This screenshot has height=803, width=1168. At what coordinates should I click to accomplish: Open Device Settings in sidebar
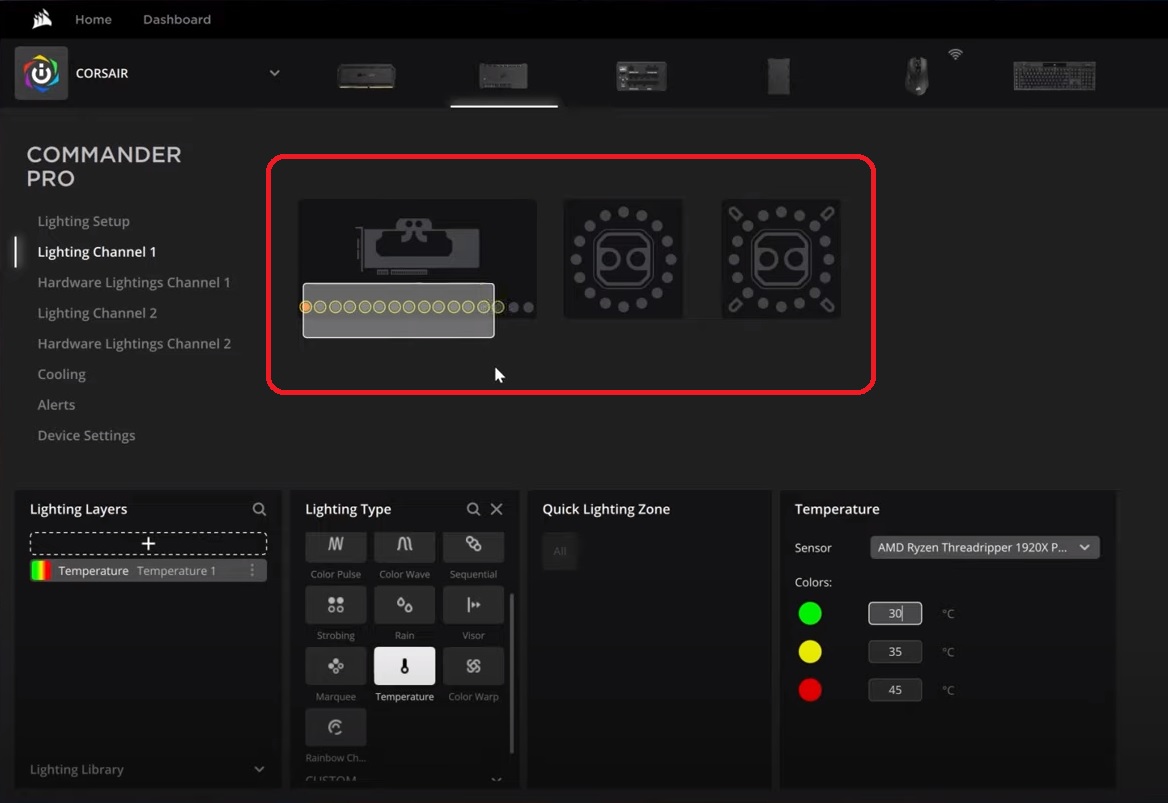[x=86, y=435]
